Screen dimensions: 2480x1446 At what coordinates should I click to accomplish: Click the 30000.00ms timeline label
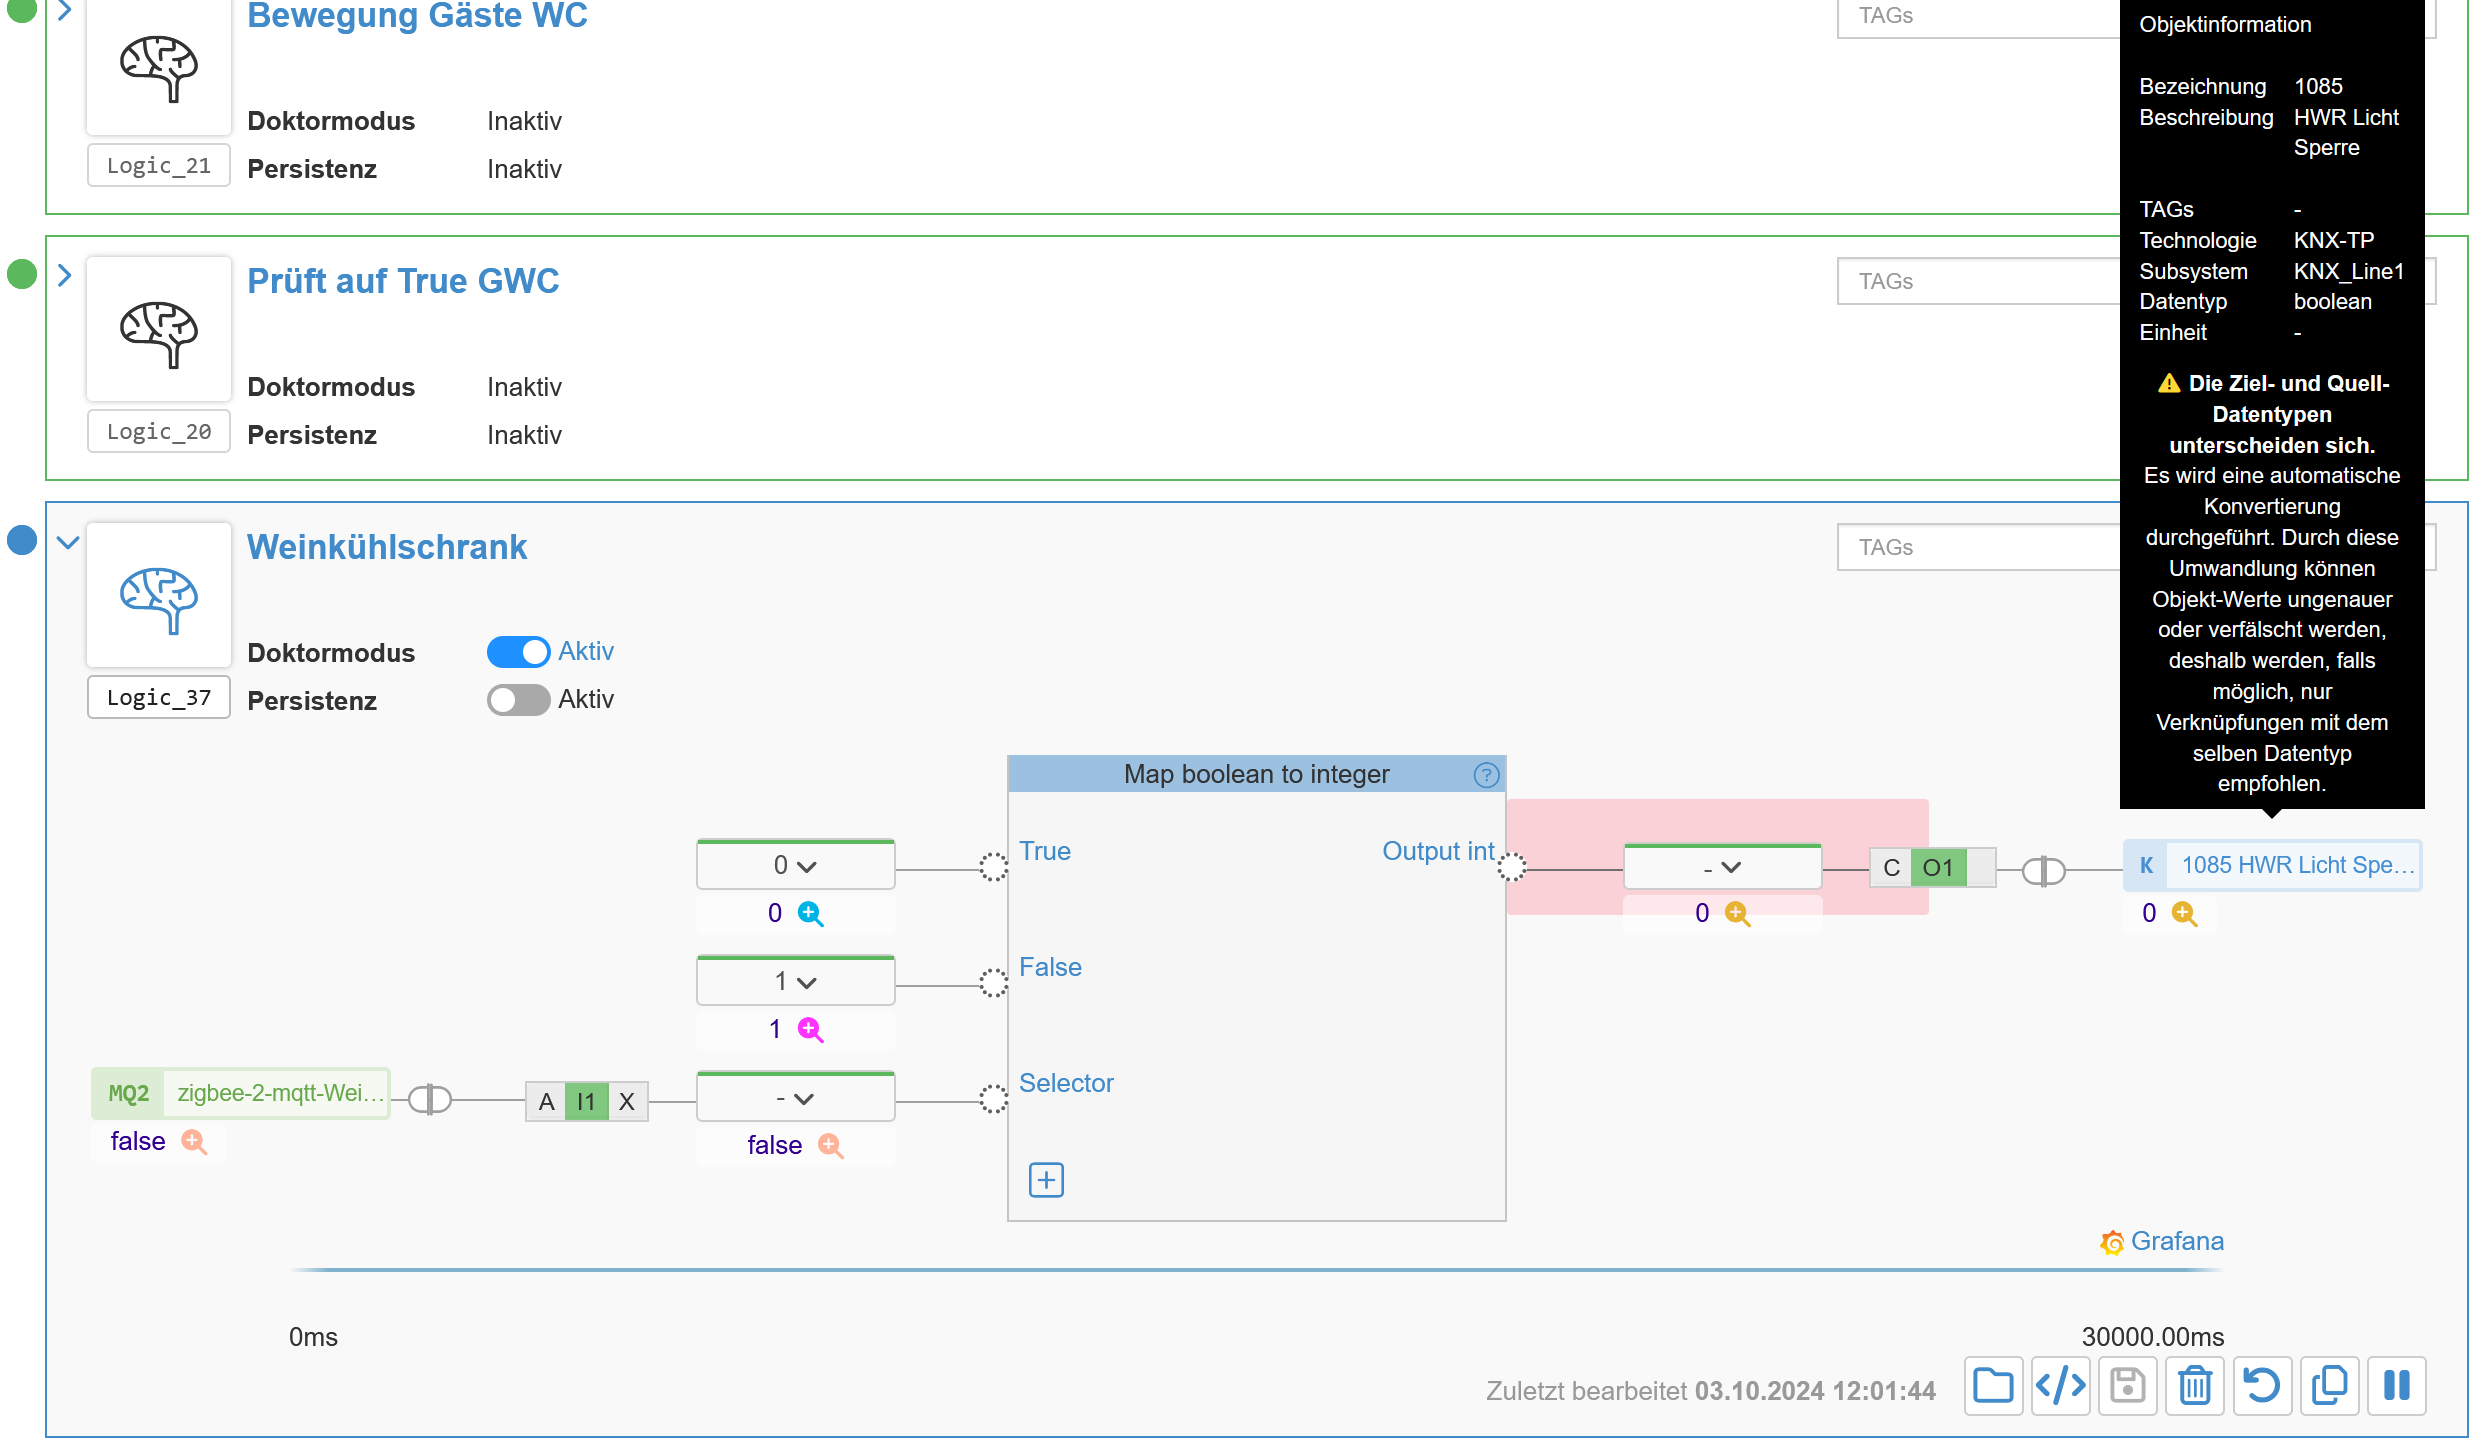2152,1337
